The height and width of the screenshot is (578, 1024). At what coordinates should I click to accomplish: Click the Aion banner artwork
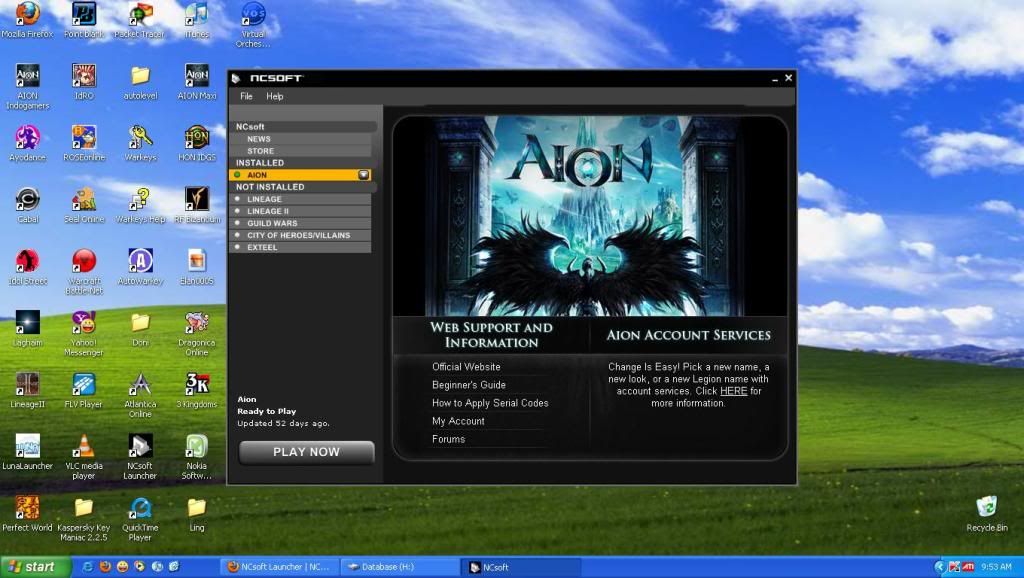tap(590, 216)
